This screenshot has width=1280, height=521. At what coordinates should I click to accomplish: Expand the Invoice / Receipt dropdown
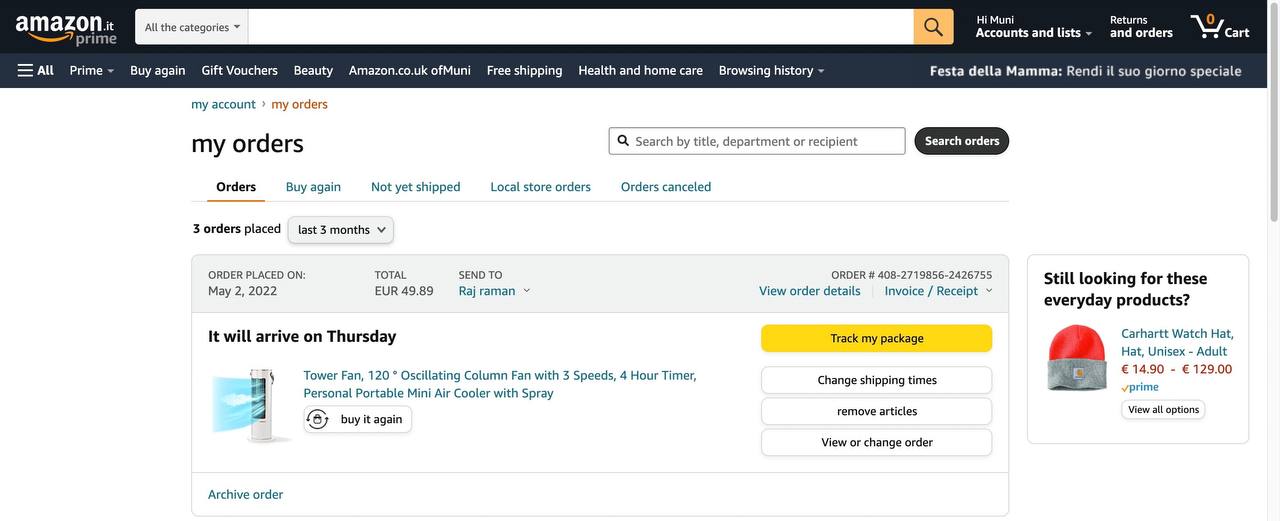(x=938, y=291)
